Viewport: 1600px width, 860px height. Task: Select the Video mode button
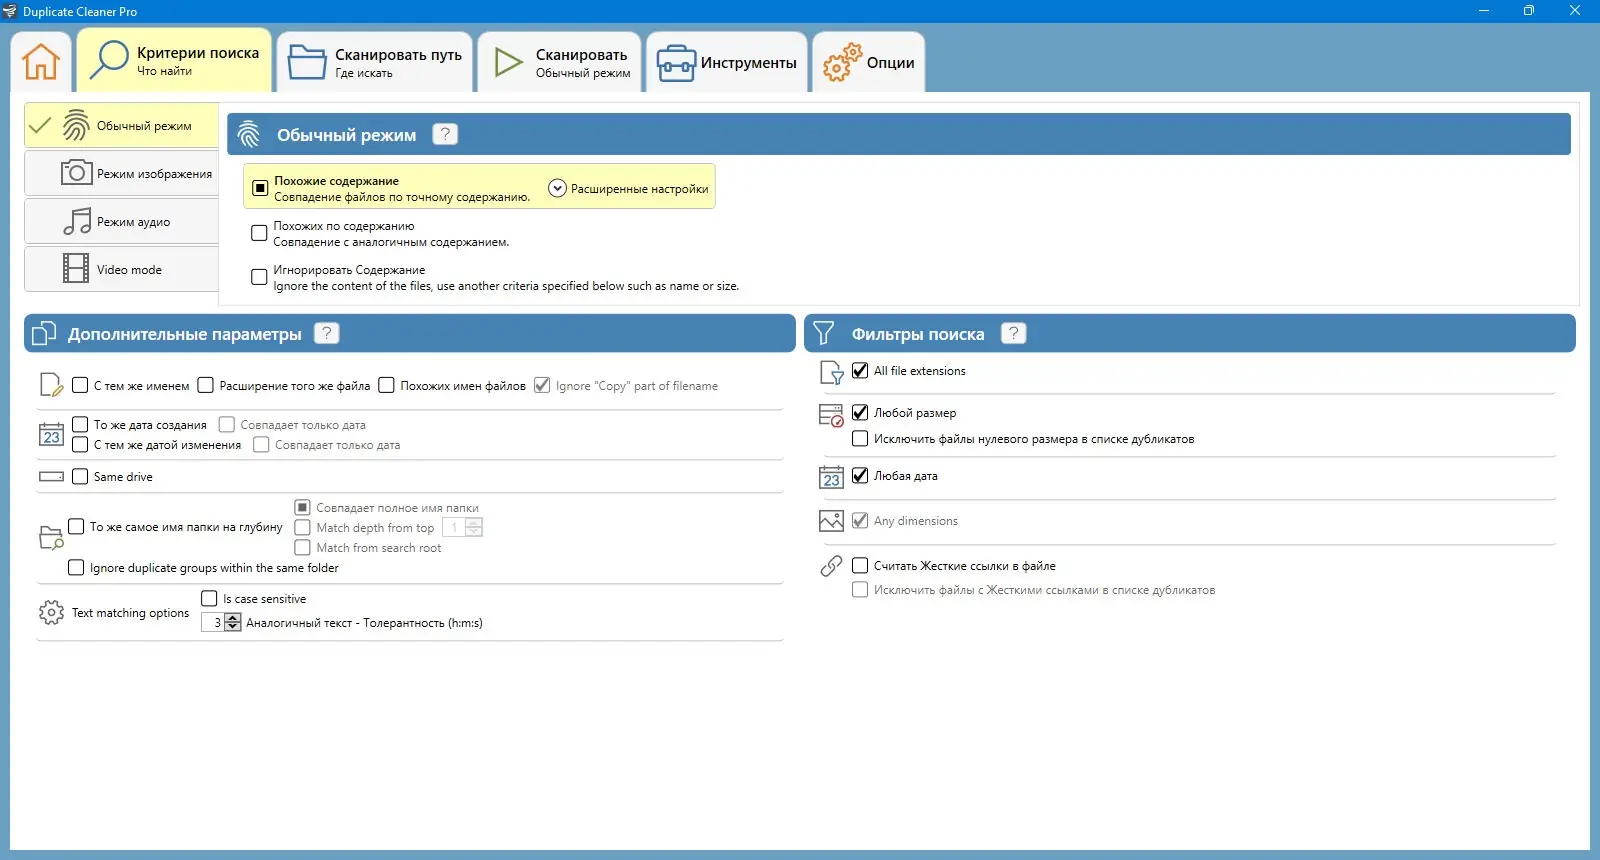pos(121,269)
